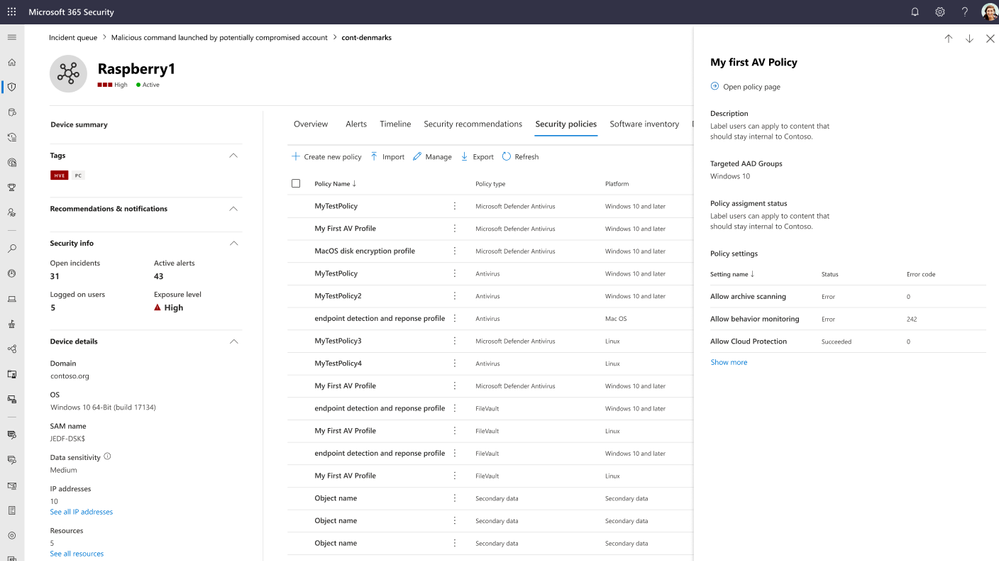The height and width of the screenshot is (561, 999).
Task: Click Export in the toolbar
Action: coord(477,157)
